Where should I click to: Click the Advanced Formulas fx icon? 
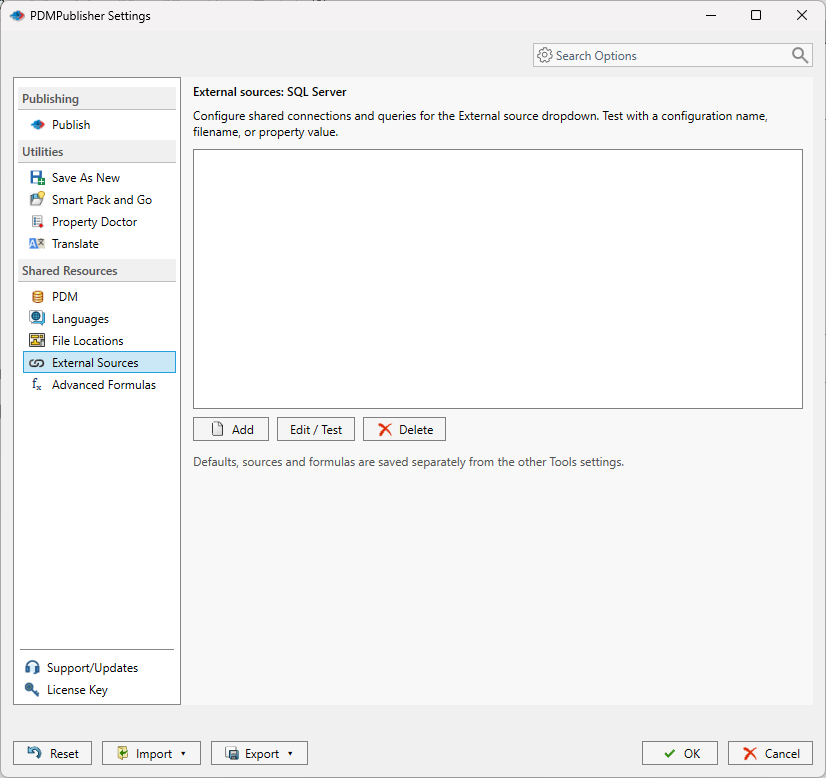[36, 385]
